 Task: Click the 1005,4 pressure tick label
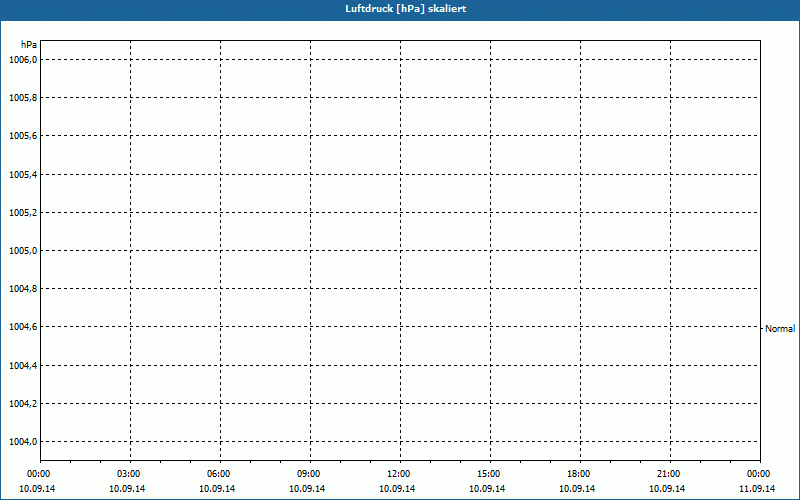tap(22, 175)
